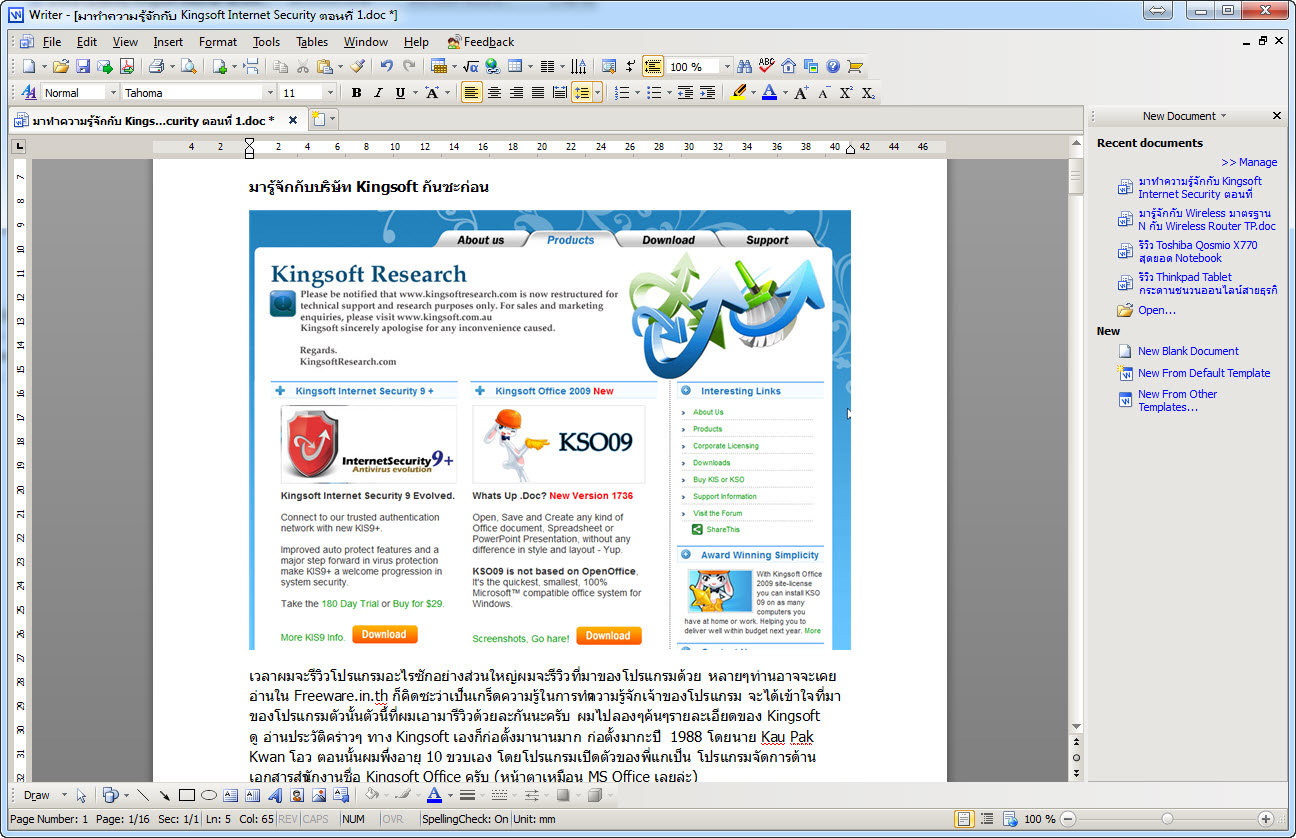The height and width of the screenshot is (838, 1296).
Task: Toggle right paragraph alignment
Action: click(516, 93)
